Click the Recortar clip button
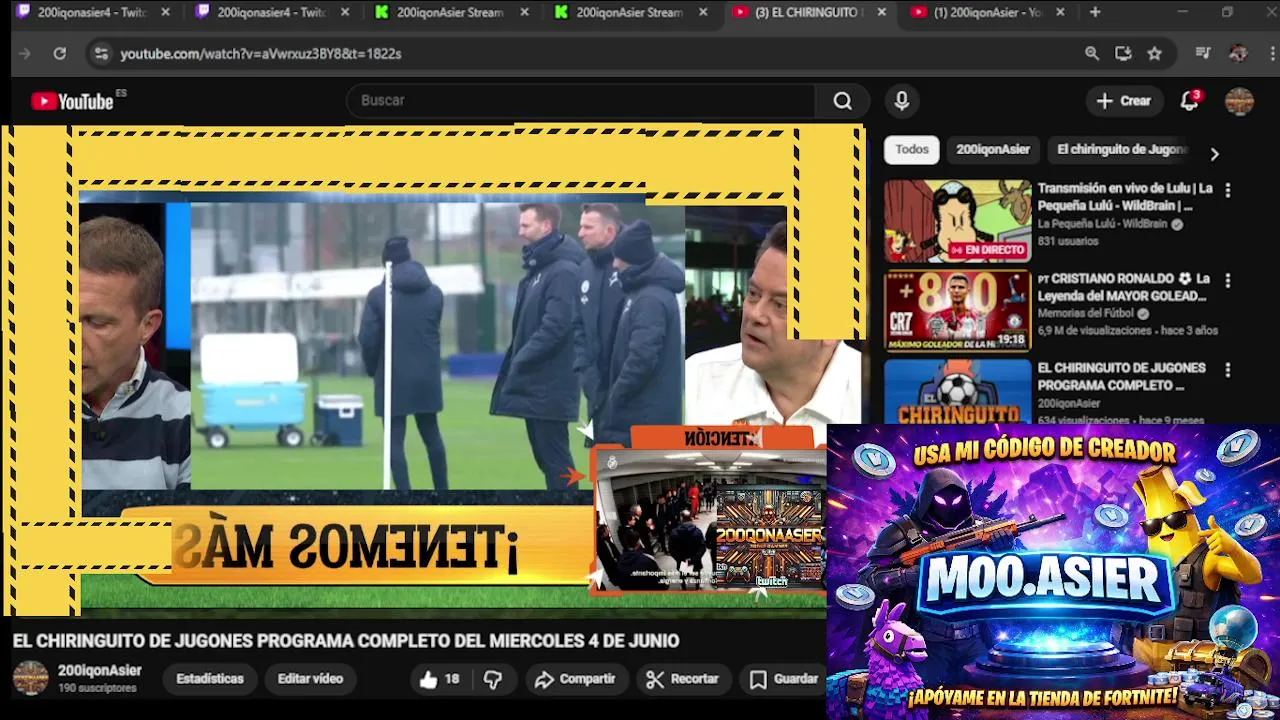The width and height of the screenshot is (1280, 720). tap(683, 679)
